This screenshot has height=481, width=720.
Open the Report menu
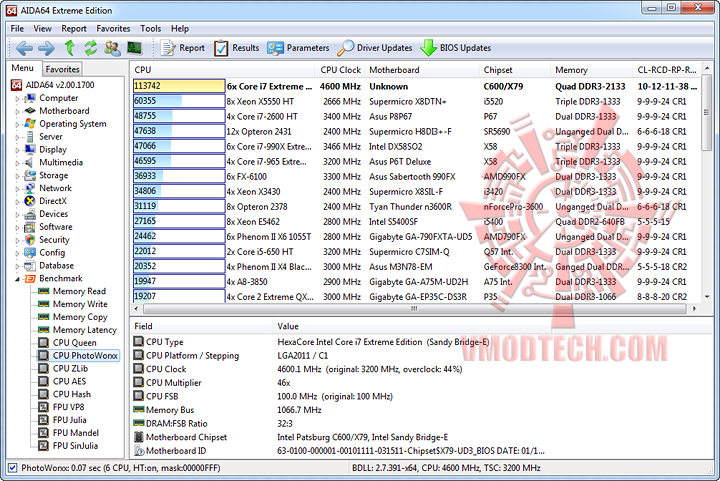pyautogui.click(x=74, y=28)
